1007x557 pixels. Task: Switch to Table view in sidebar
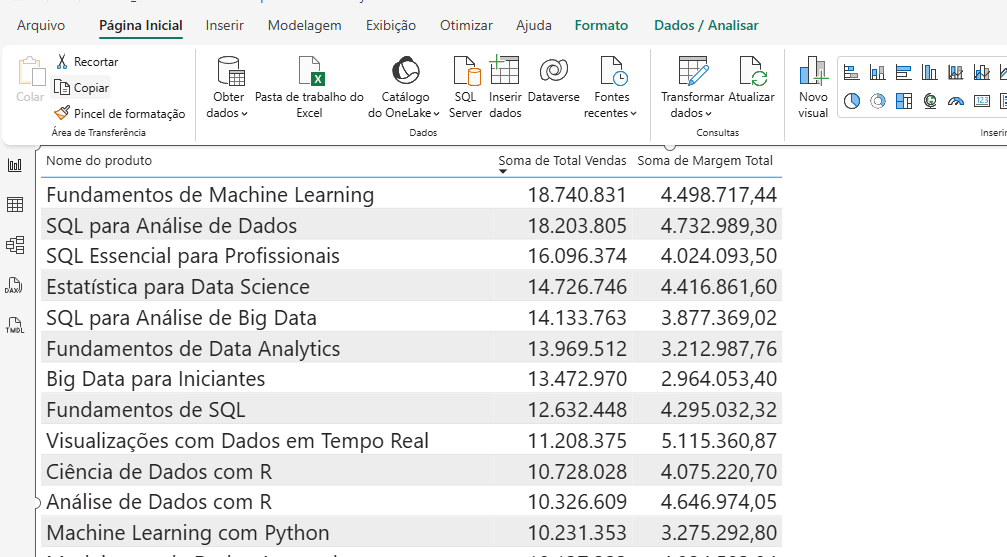coord(15,205)
